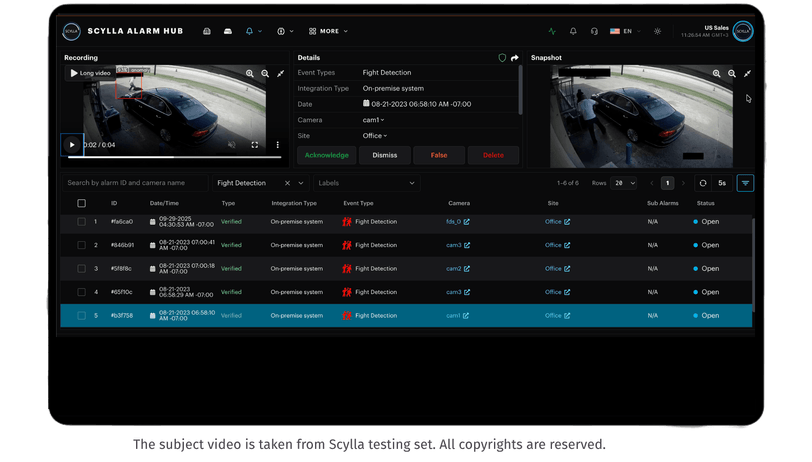Click the Status column header

click(x=705, y=204)
